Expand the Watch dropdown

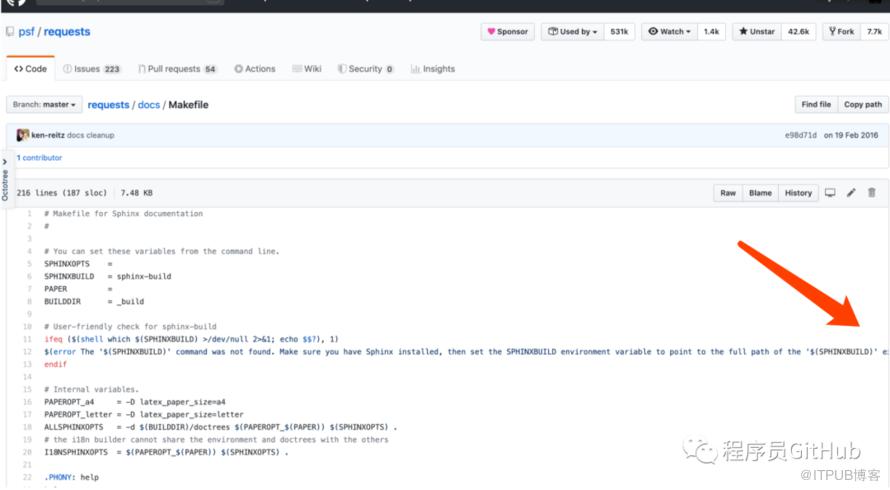pyautogui.click(x=669, y=32)
